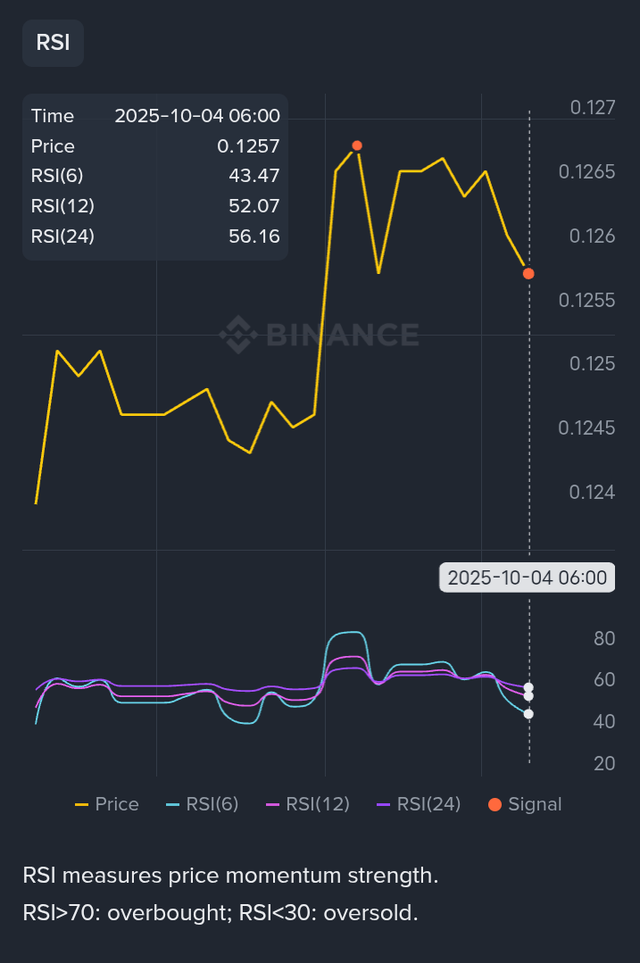
Task: Click the Binance watermark logo icon
Action: pyautogui.click(x=238, y=333)
